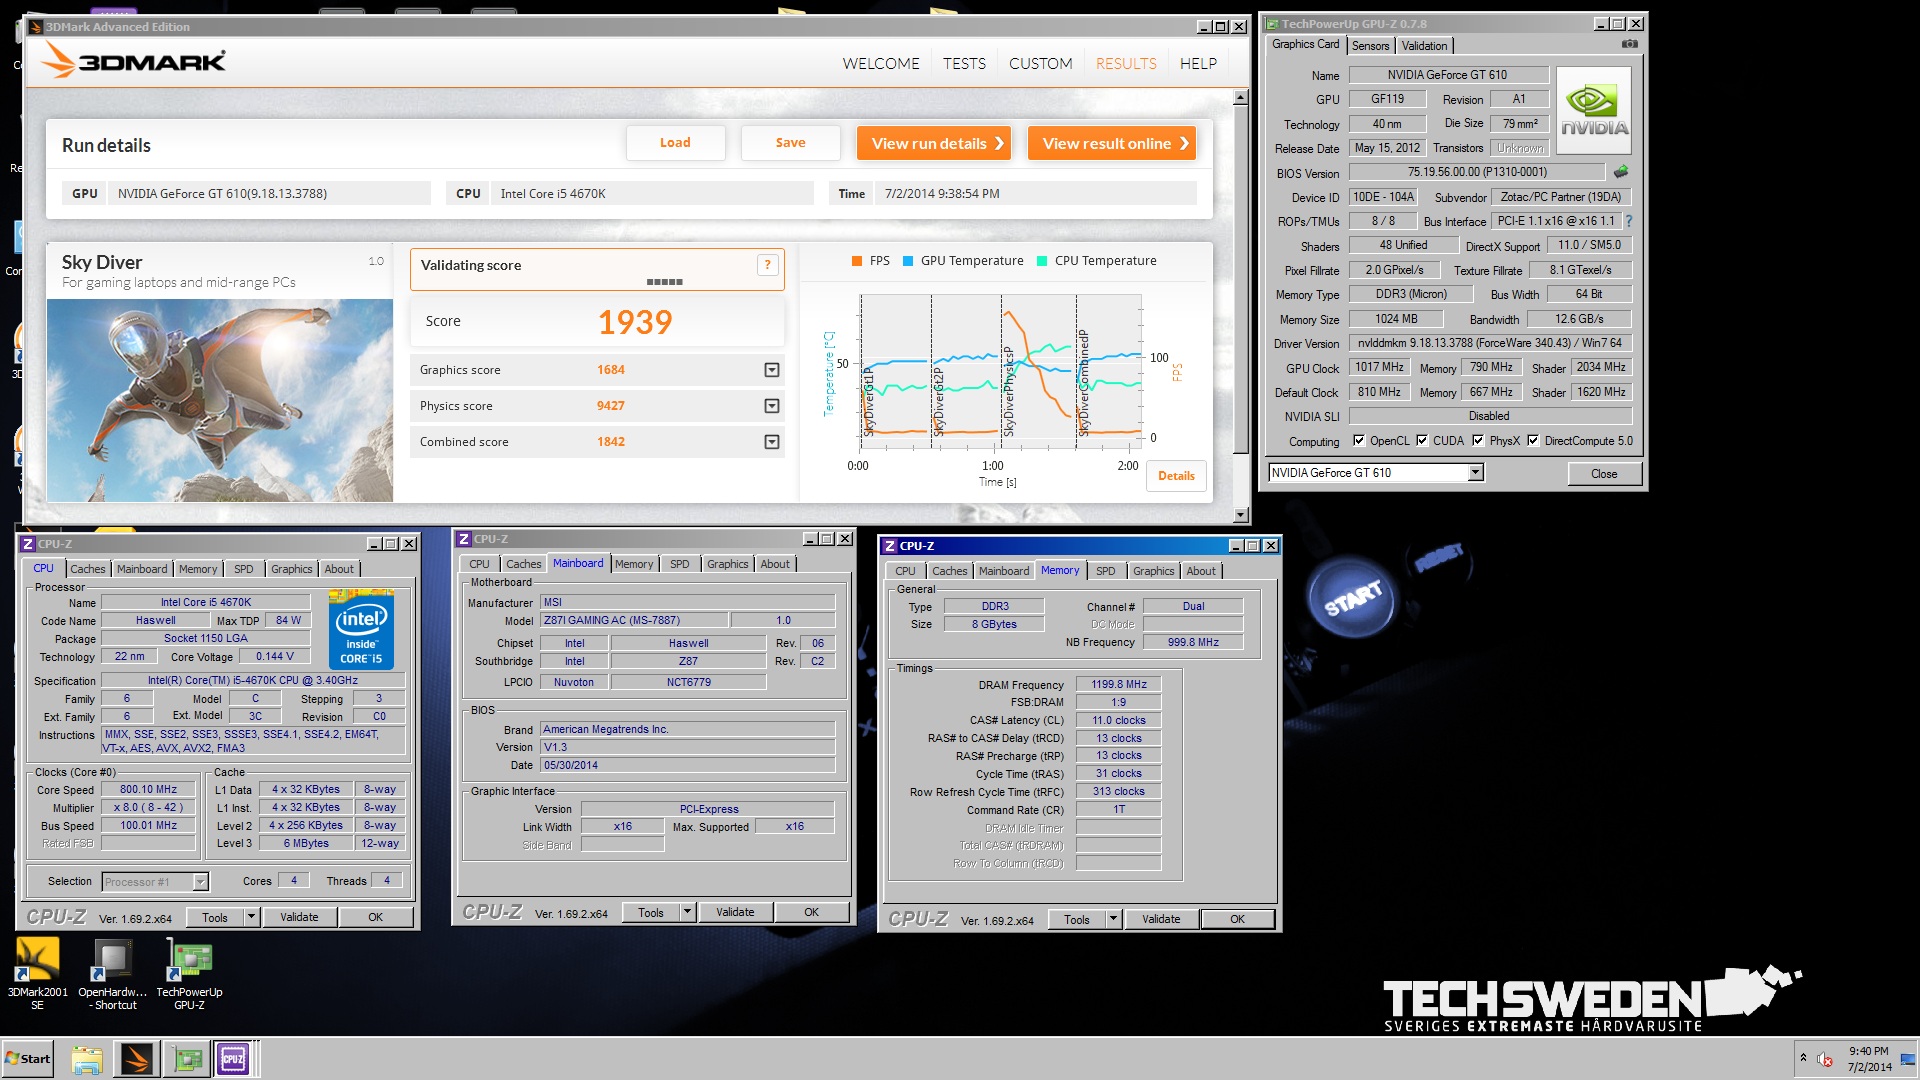
Task: Click the title bar icon of the 3DMark window
Action: click(36, 27)
